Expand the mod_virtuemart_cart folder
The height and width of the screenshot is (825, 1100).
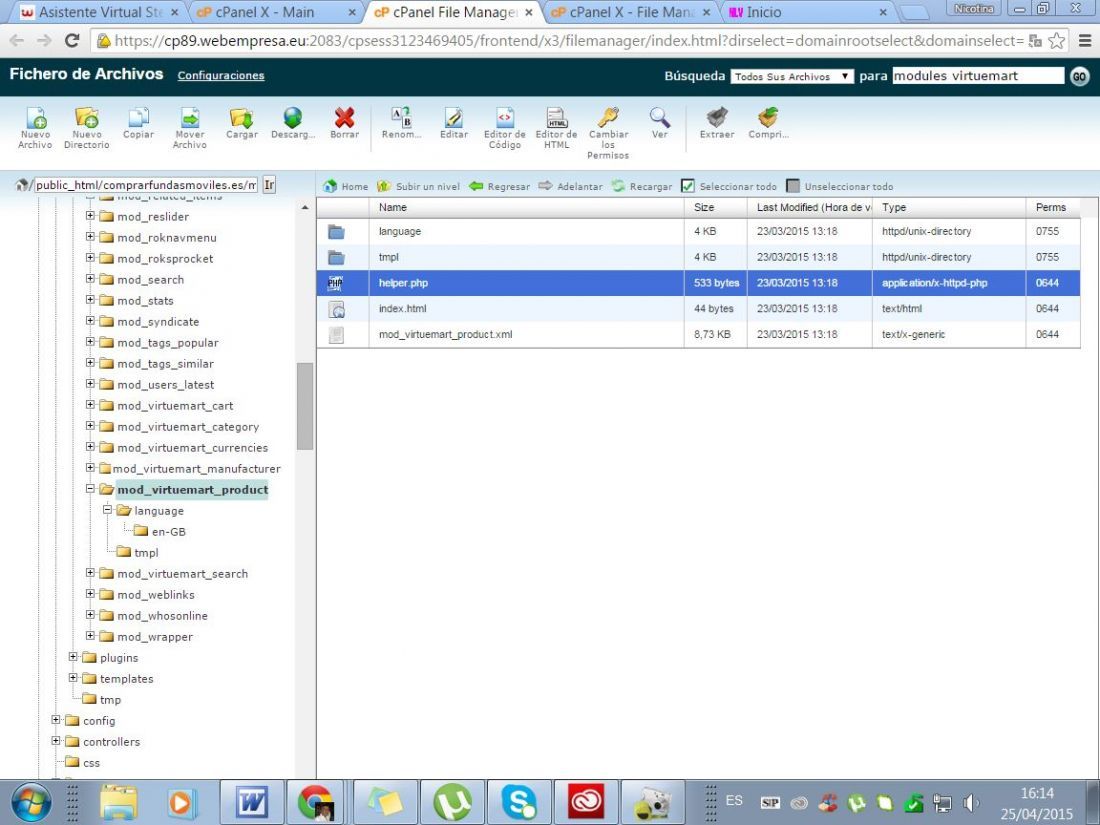[x=90, y=404]
